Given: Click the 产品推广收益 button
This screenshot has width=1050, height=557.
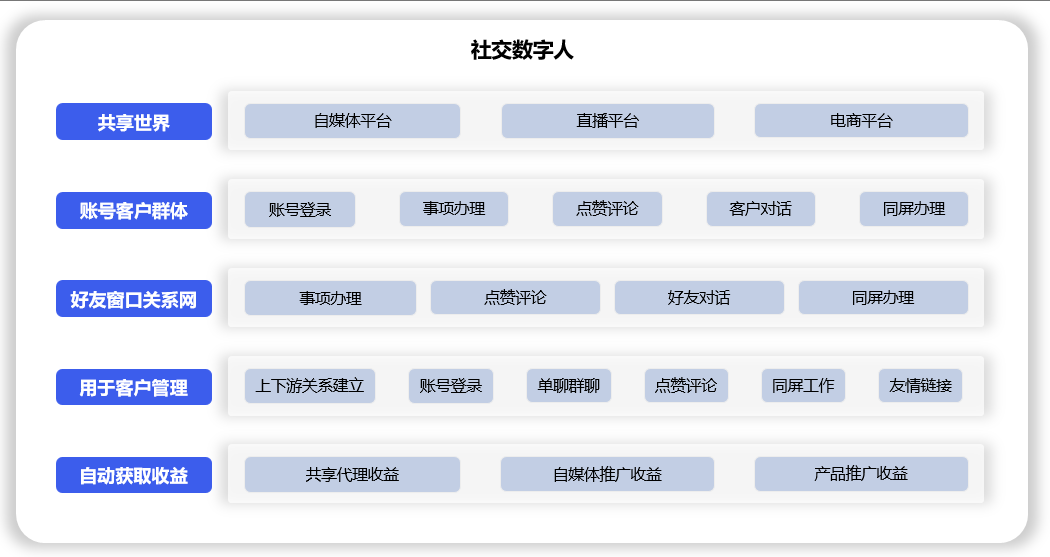Looking at the screenshot, I should [861, 474].
